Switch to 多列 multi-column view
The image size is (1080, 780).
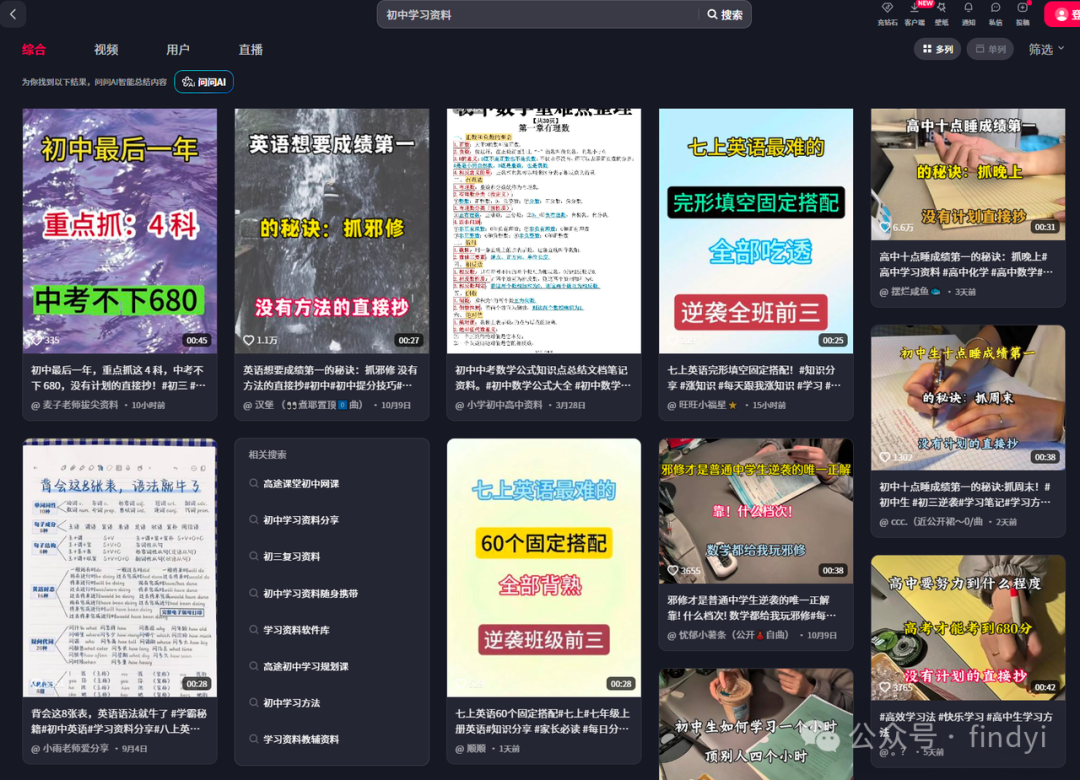[x=937, y=49]
